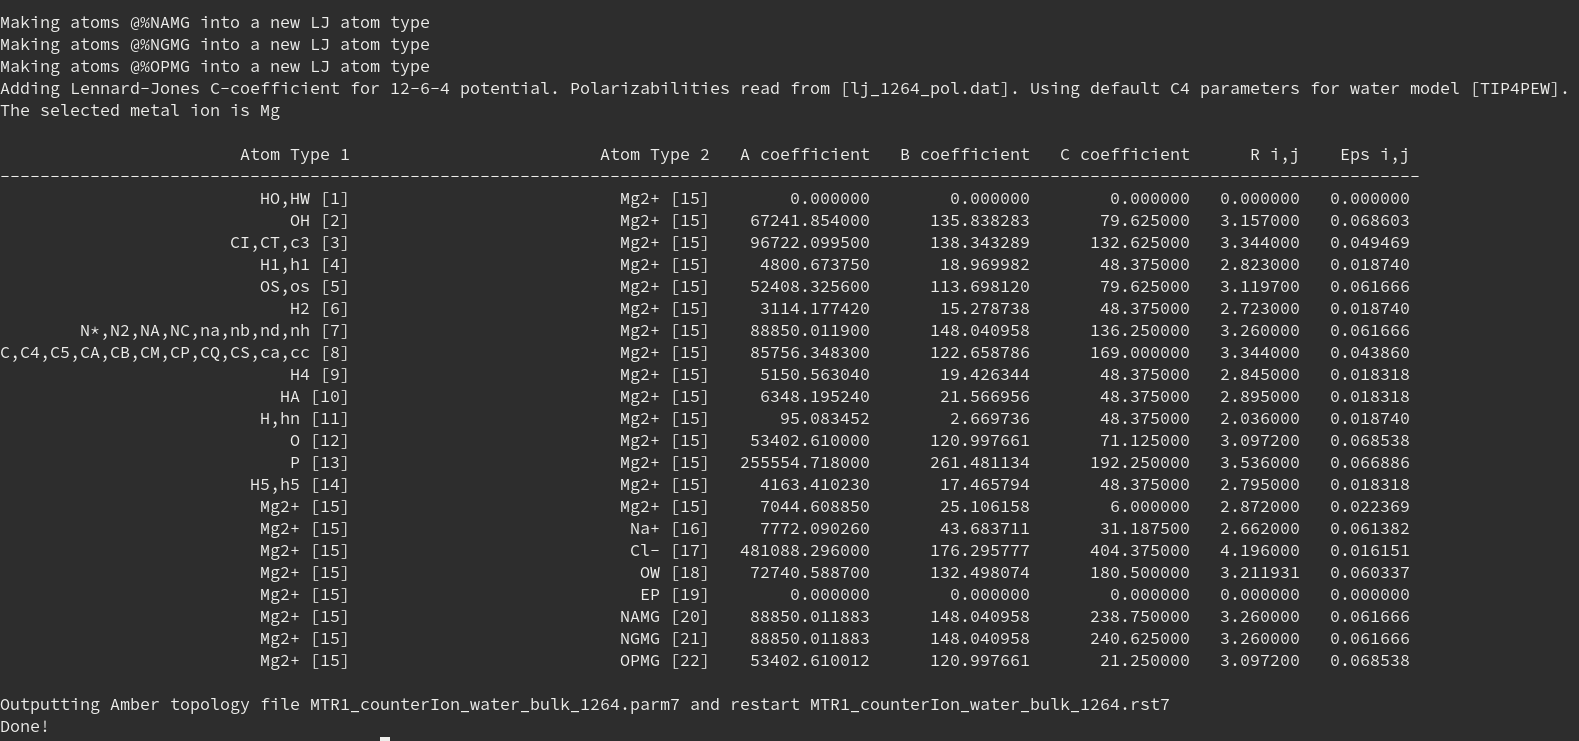Click the 'C coefficient' column header
This screenshot has height=741, width=1579.
(x=1124, y=155)
